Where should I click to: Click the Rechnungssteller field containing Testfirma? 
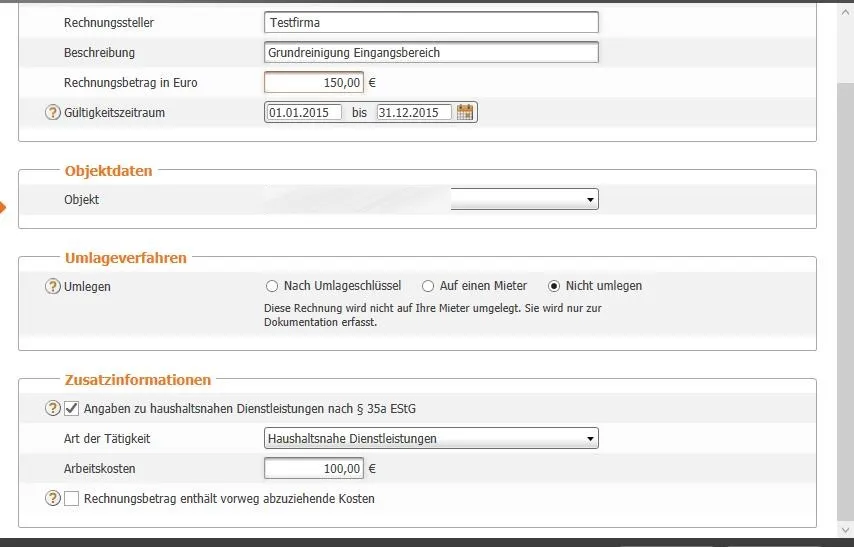click(x=432, y=22)
